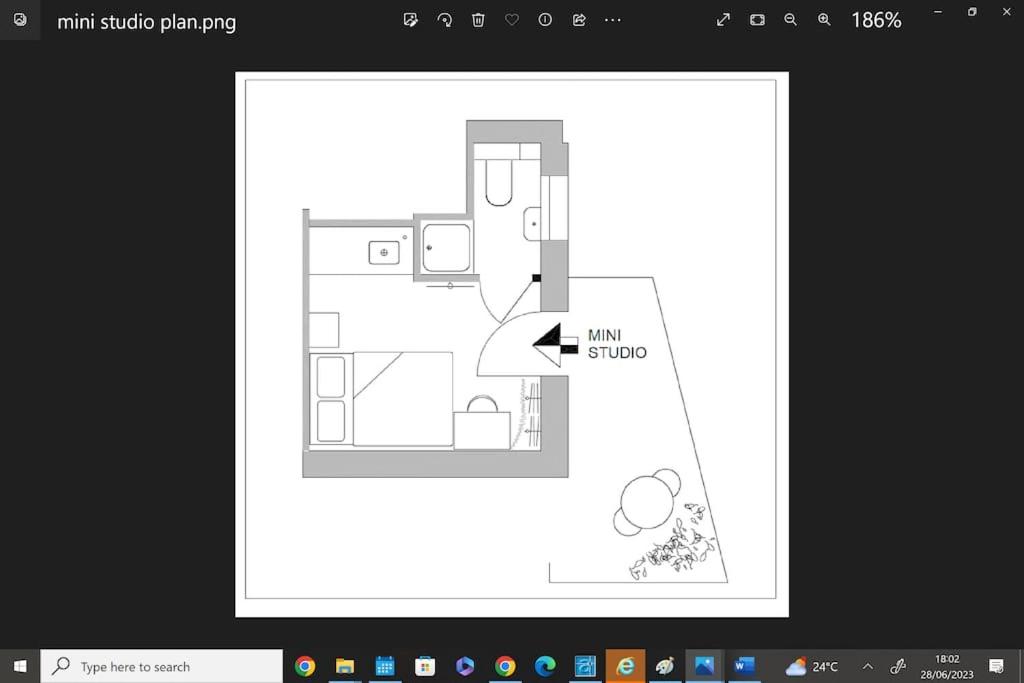Open the Share option
Viewport: 1024px width, 683px height.
click(x=579, y=20)
